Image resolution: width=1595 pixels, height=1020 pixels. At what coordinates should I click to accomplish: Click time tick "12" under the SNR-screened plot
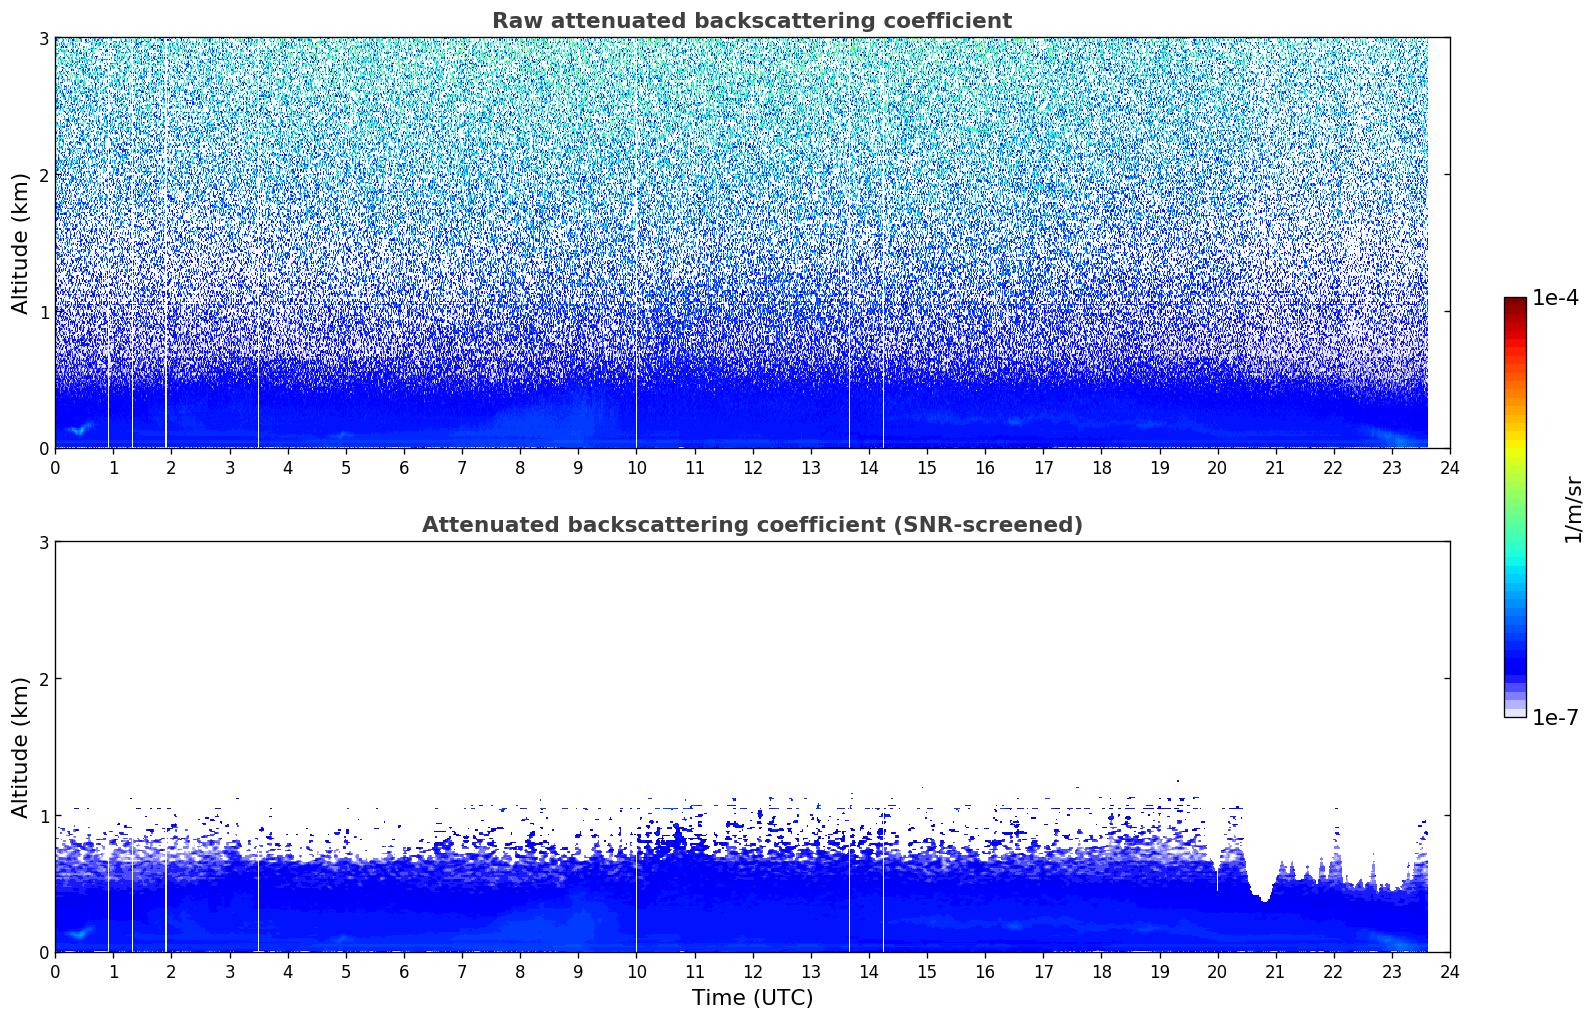point(752,971)
